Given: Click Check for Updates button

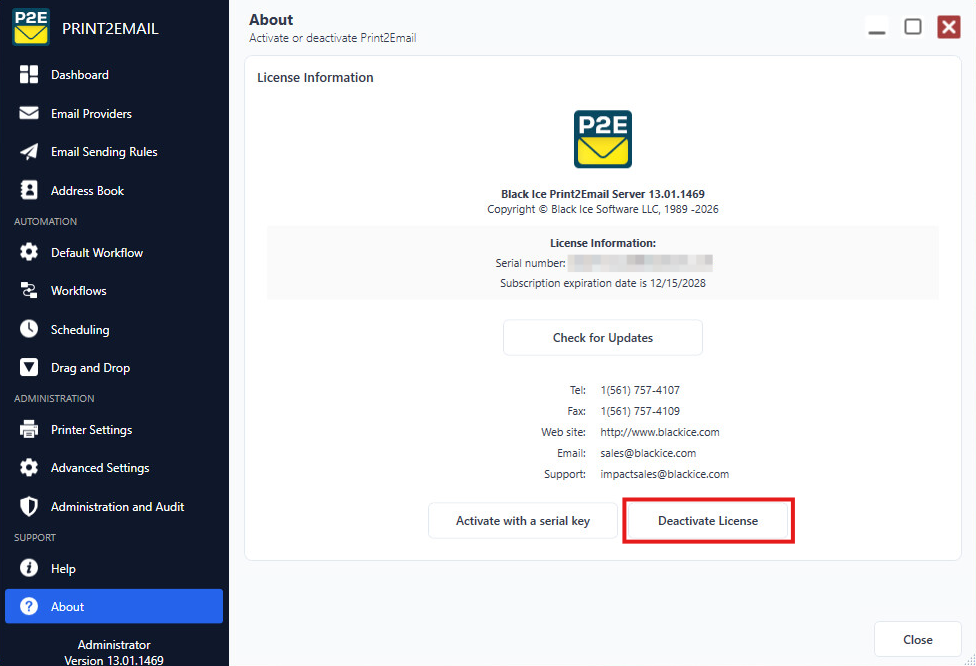Looking at the screenshot, I should 603,337.
